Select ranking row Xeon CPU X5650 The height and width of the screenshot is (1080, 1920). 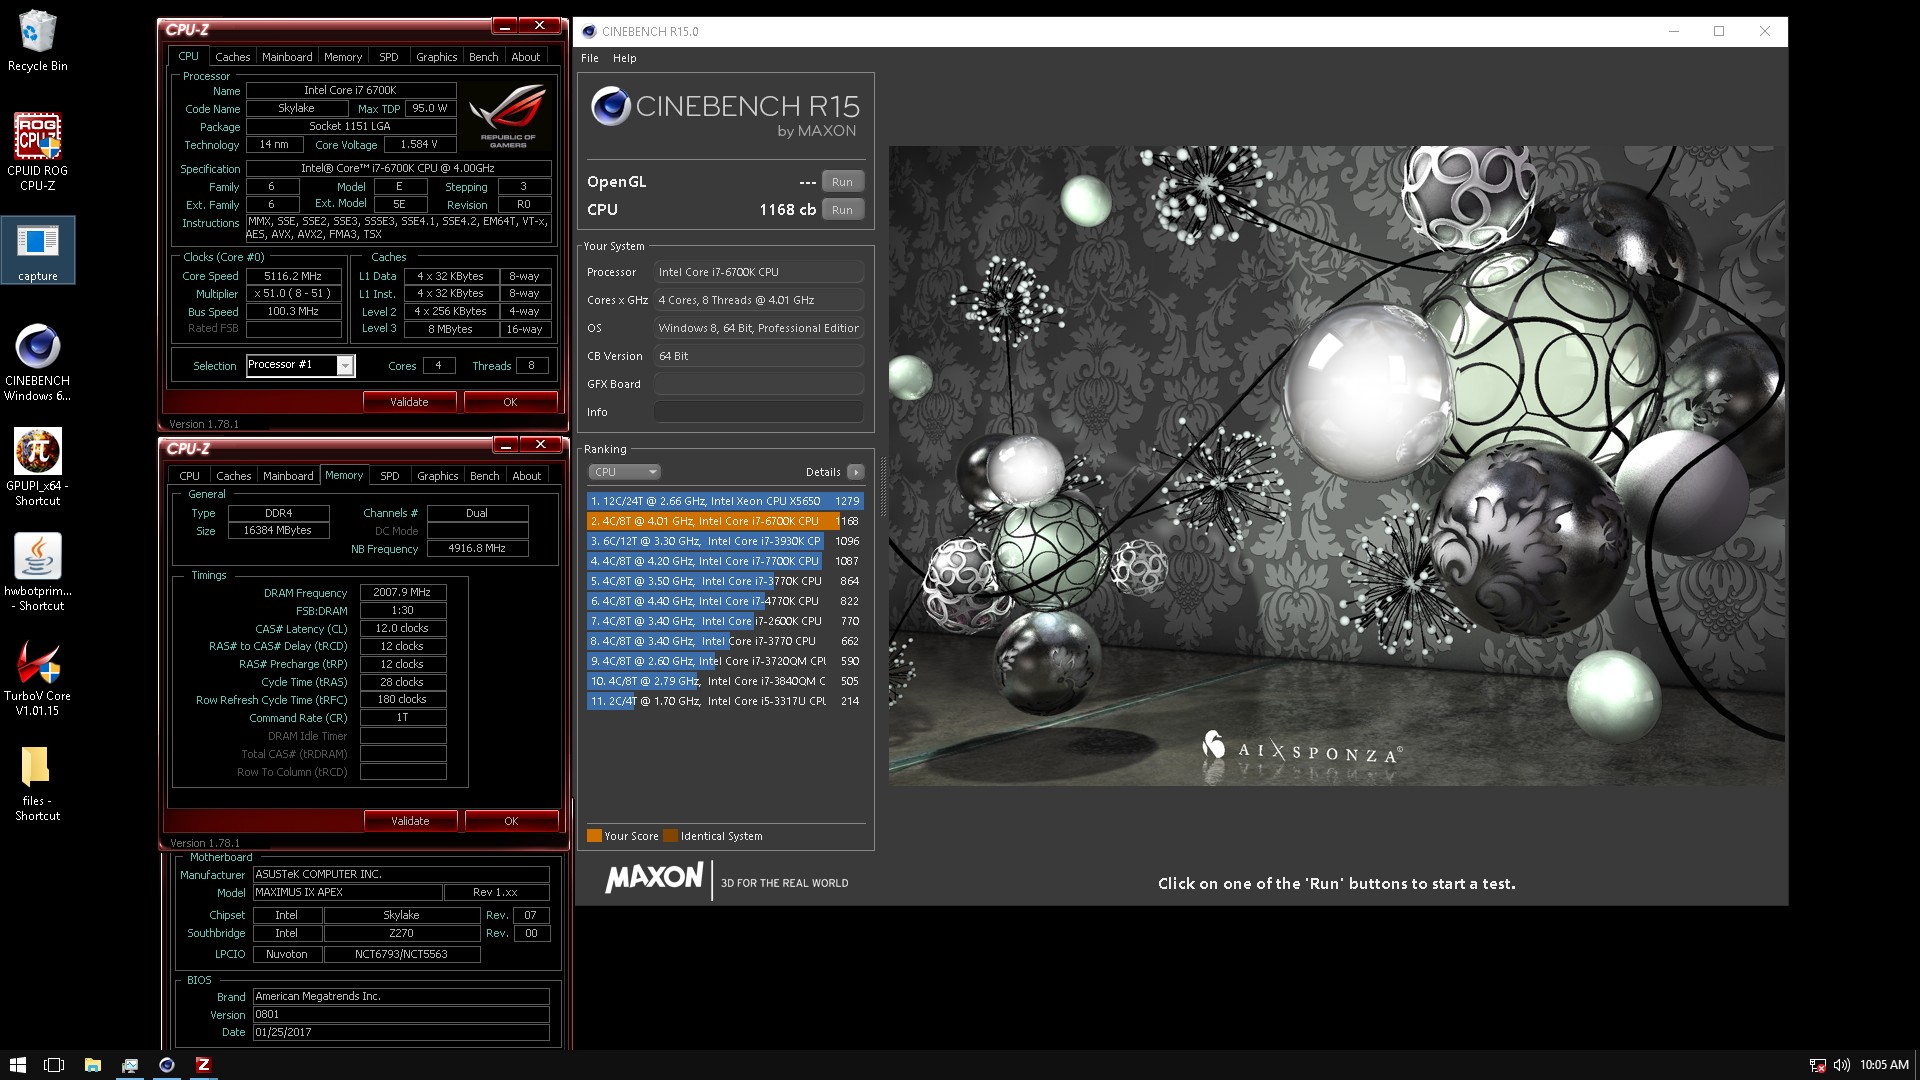724,501
